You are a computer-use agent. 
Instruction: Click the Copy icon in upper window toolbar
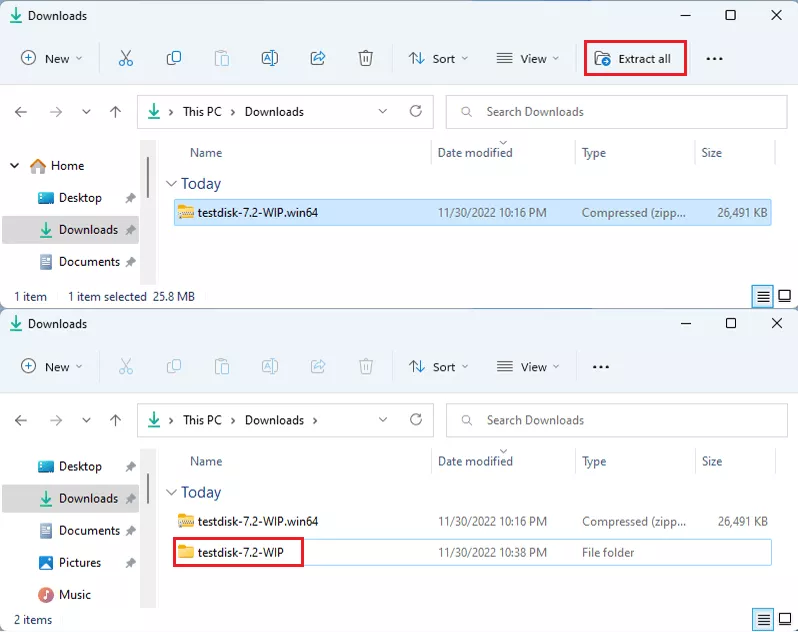pos(174,59)
